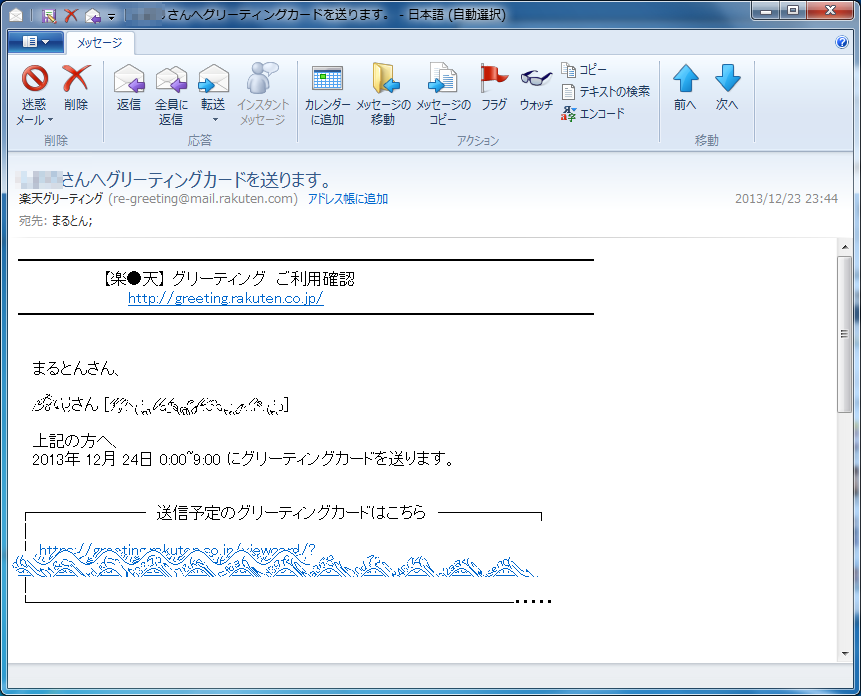Image resolution: width=861 pixels, height=696 pixels.
Task: Add to calendar (カレンダーに追加)
Action: (x=327, y=94)
